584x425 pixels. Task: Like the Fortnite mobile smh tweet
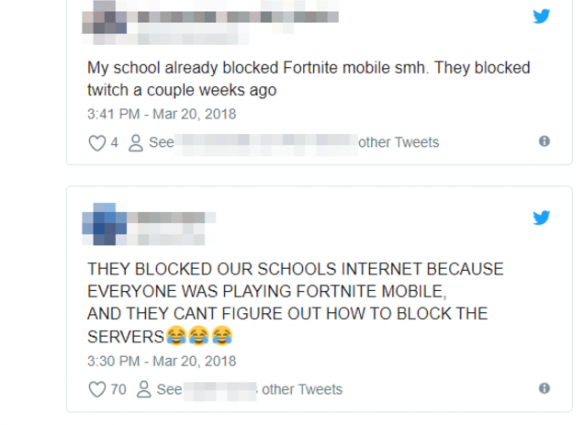pyautogui.click(x=97, y=143)
